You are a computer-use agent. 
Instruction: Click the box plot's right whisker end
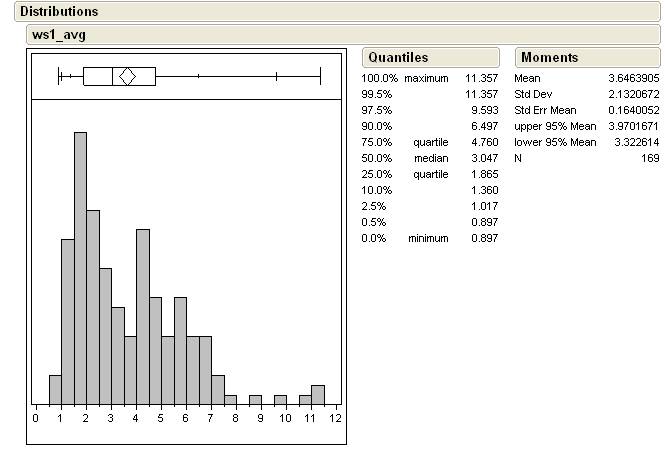click(x=320, y=76)
